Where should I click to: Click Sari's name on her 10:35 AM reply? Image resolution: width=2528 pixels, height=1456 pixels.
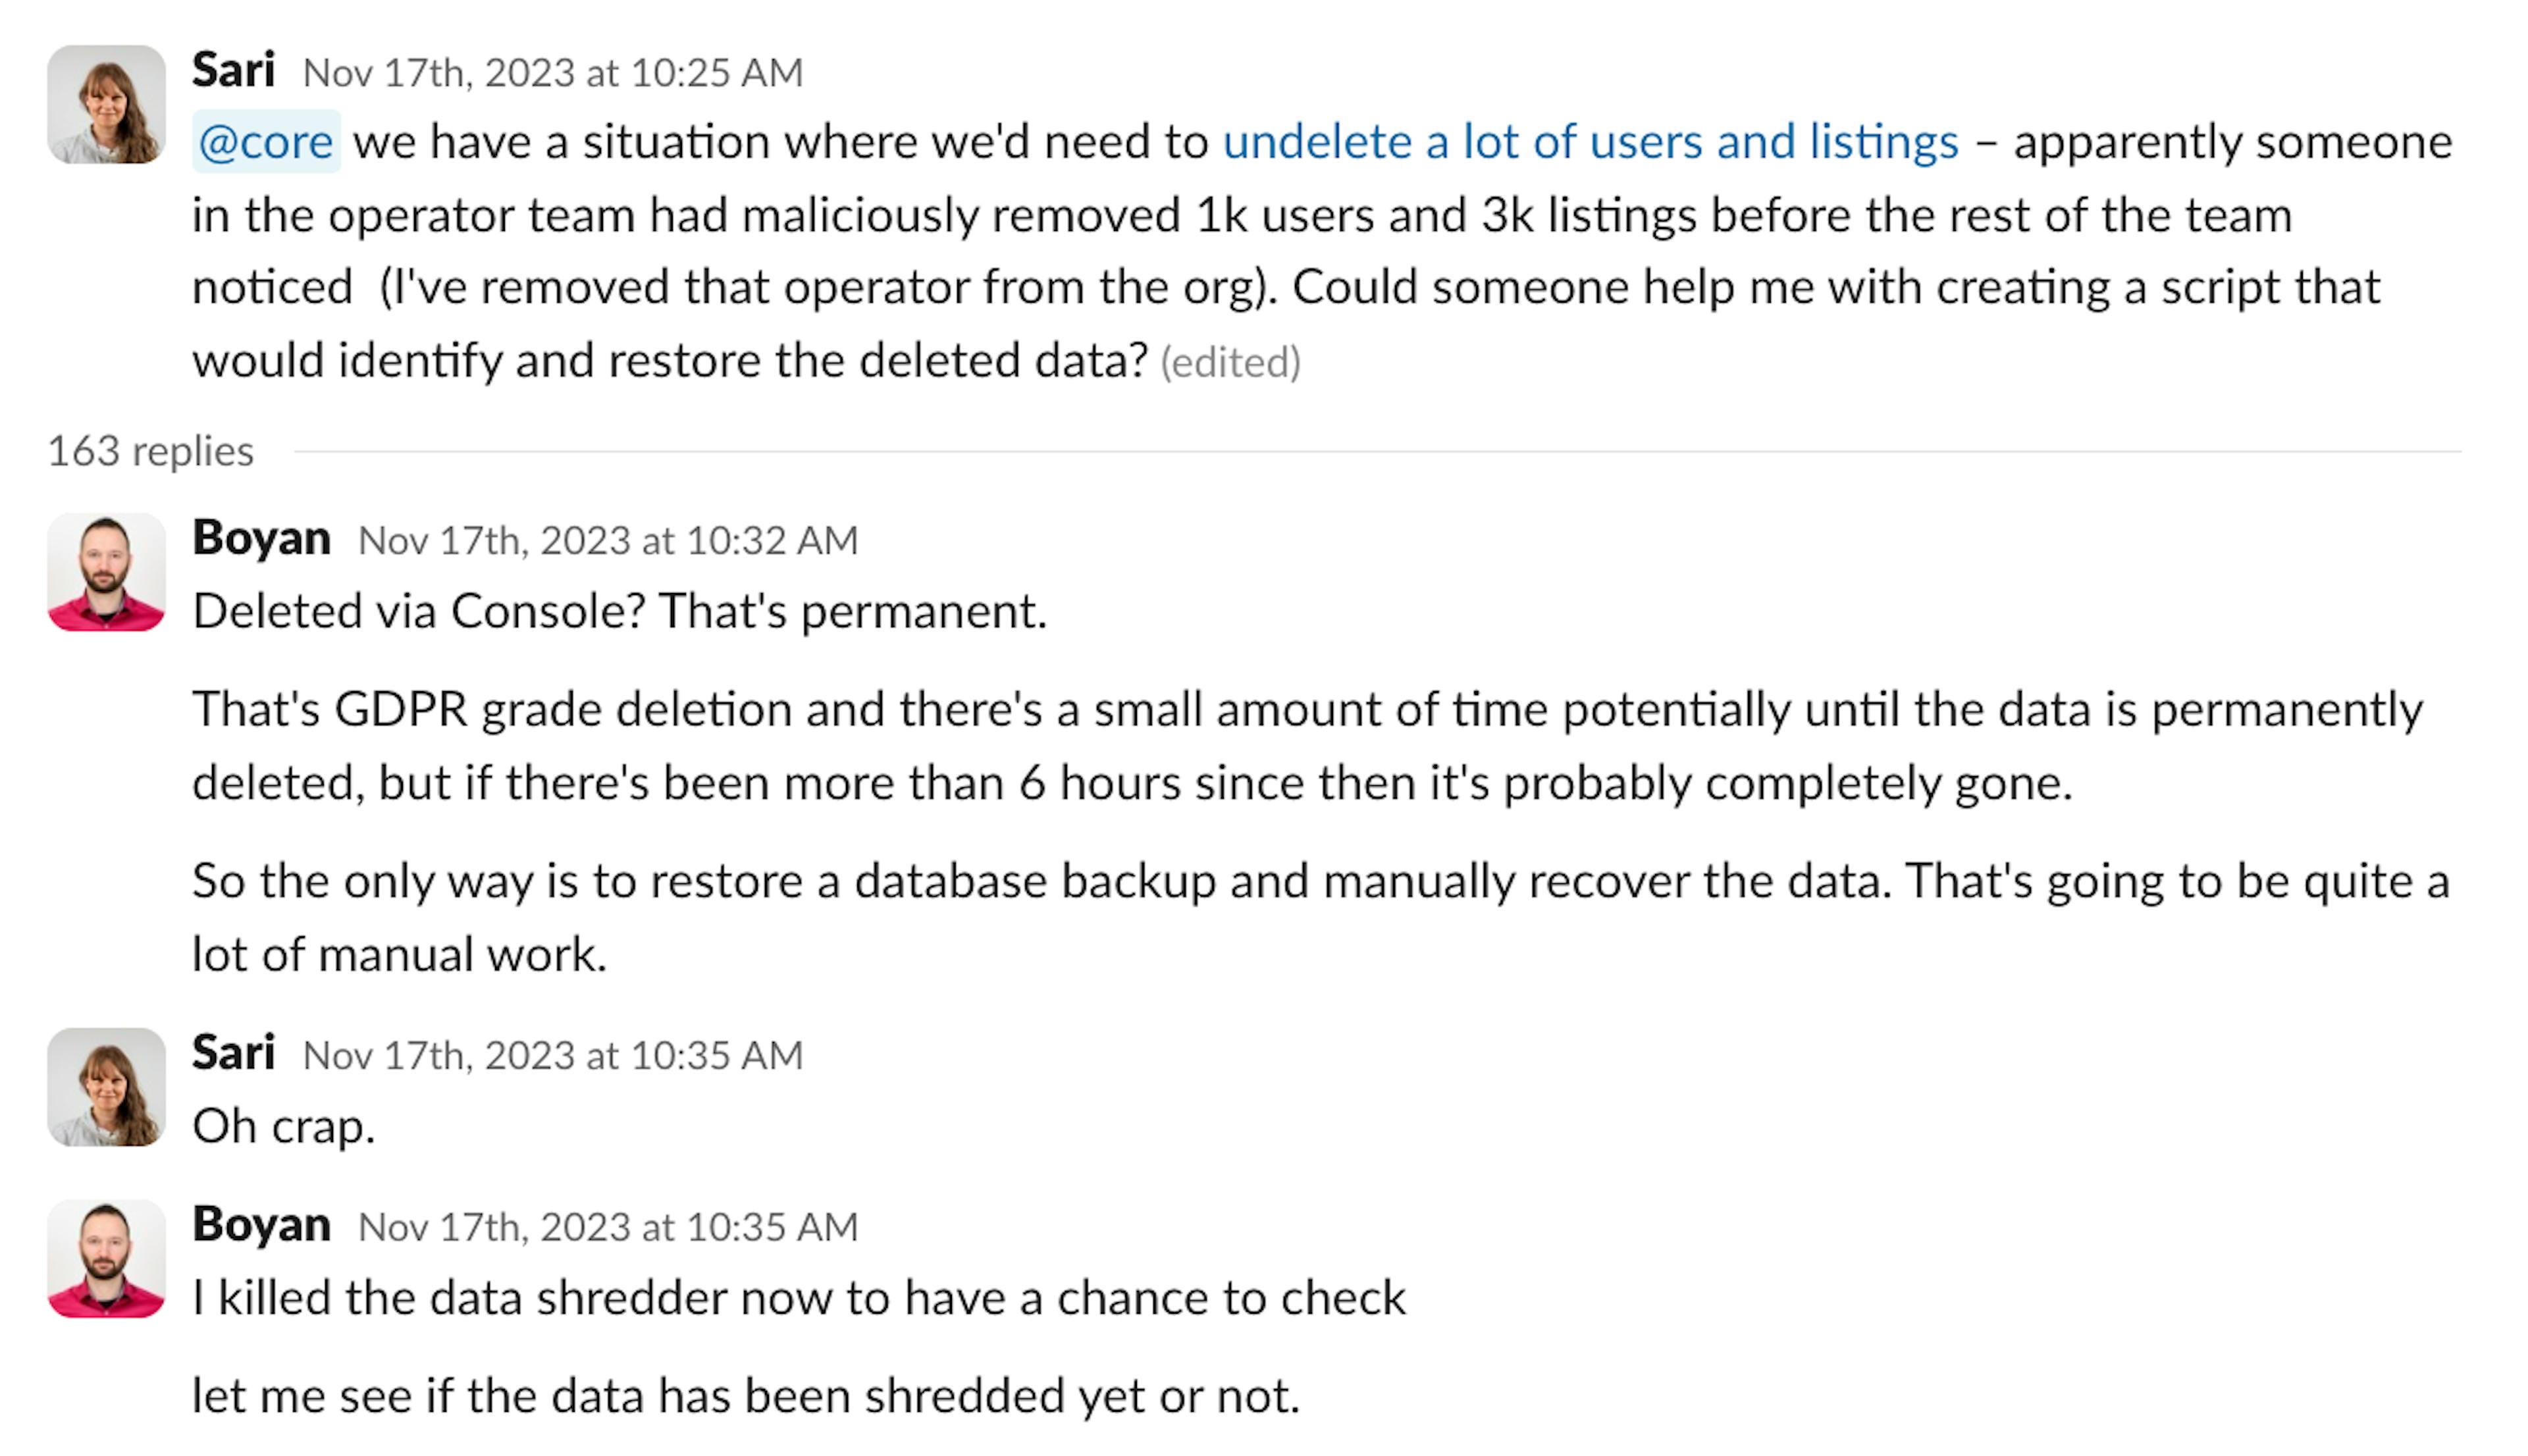[x=235, y=1051]
